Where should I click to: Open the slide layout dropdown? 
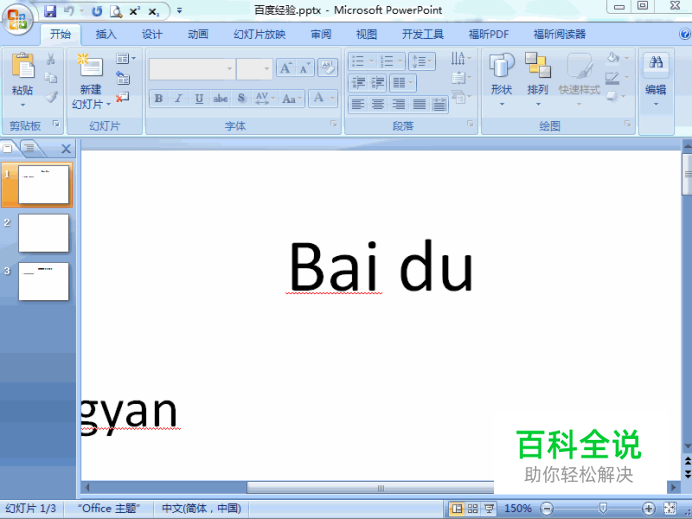pos(126,59)
